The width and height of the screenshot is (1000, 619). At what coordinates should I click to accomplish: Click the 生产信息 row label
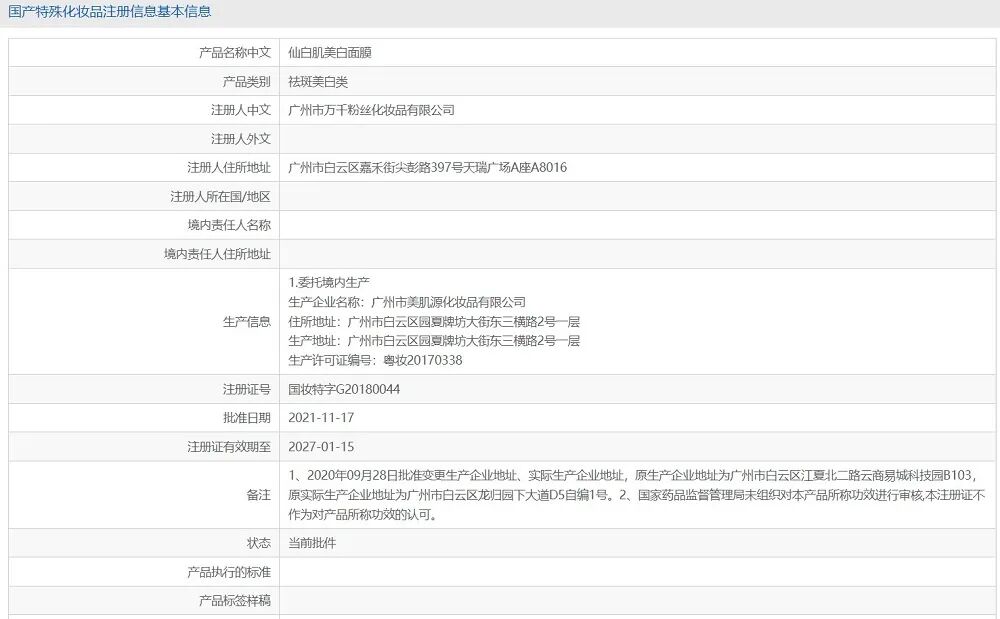[243, 323]
